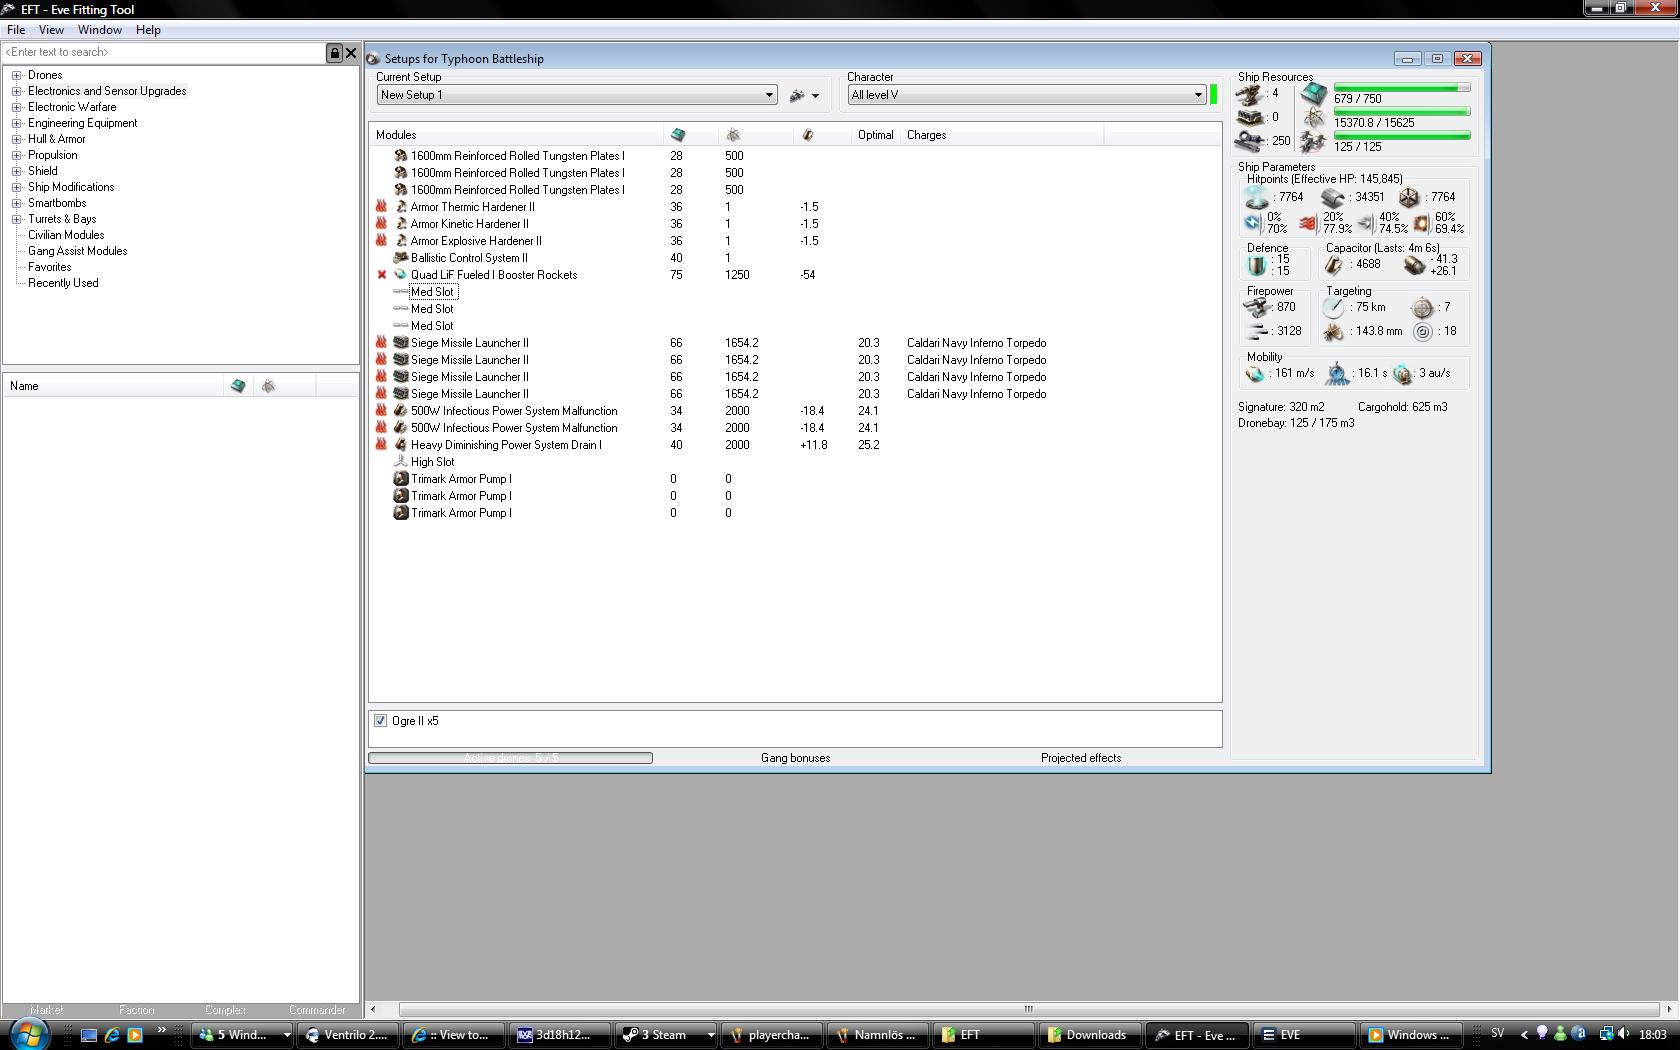Open the Window menu
1680x1050 pixels.
(x=100, y=30)
